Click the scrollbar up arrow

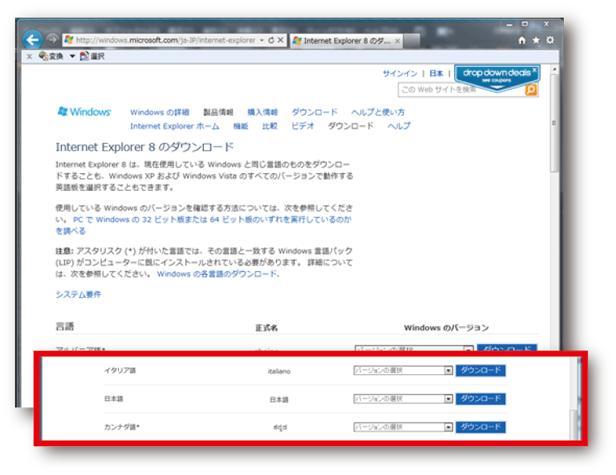tap(554, 70)
